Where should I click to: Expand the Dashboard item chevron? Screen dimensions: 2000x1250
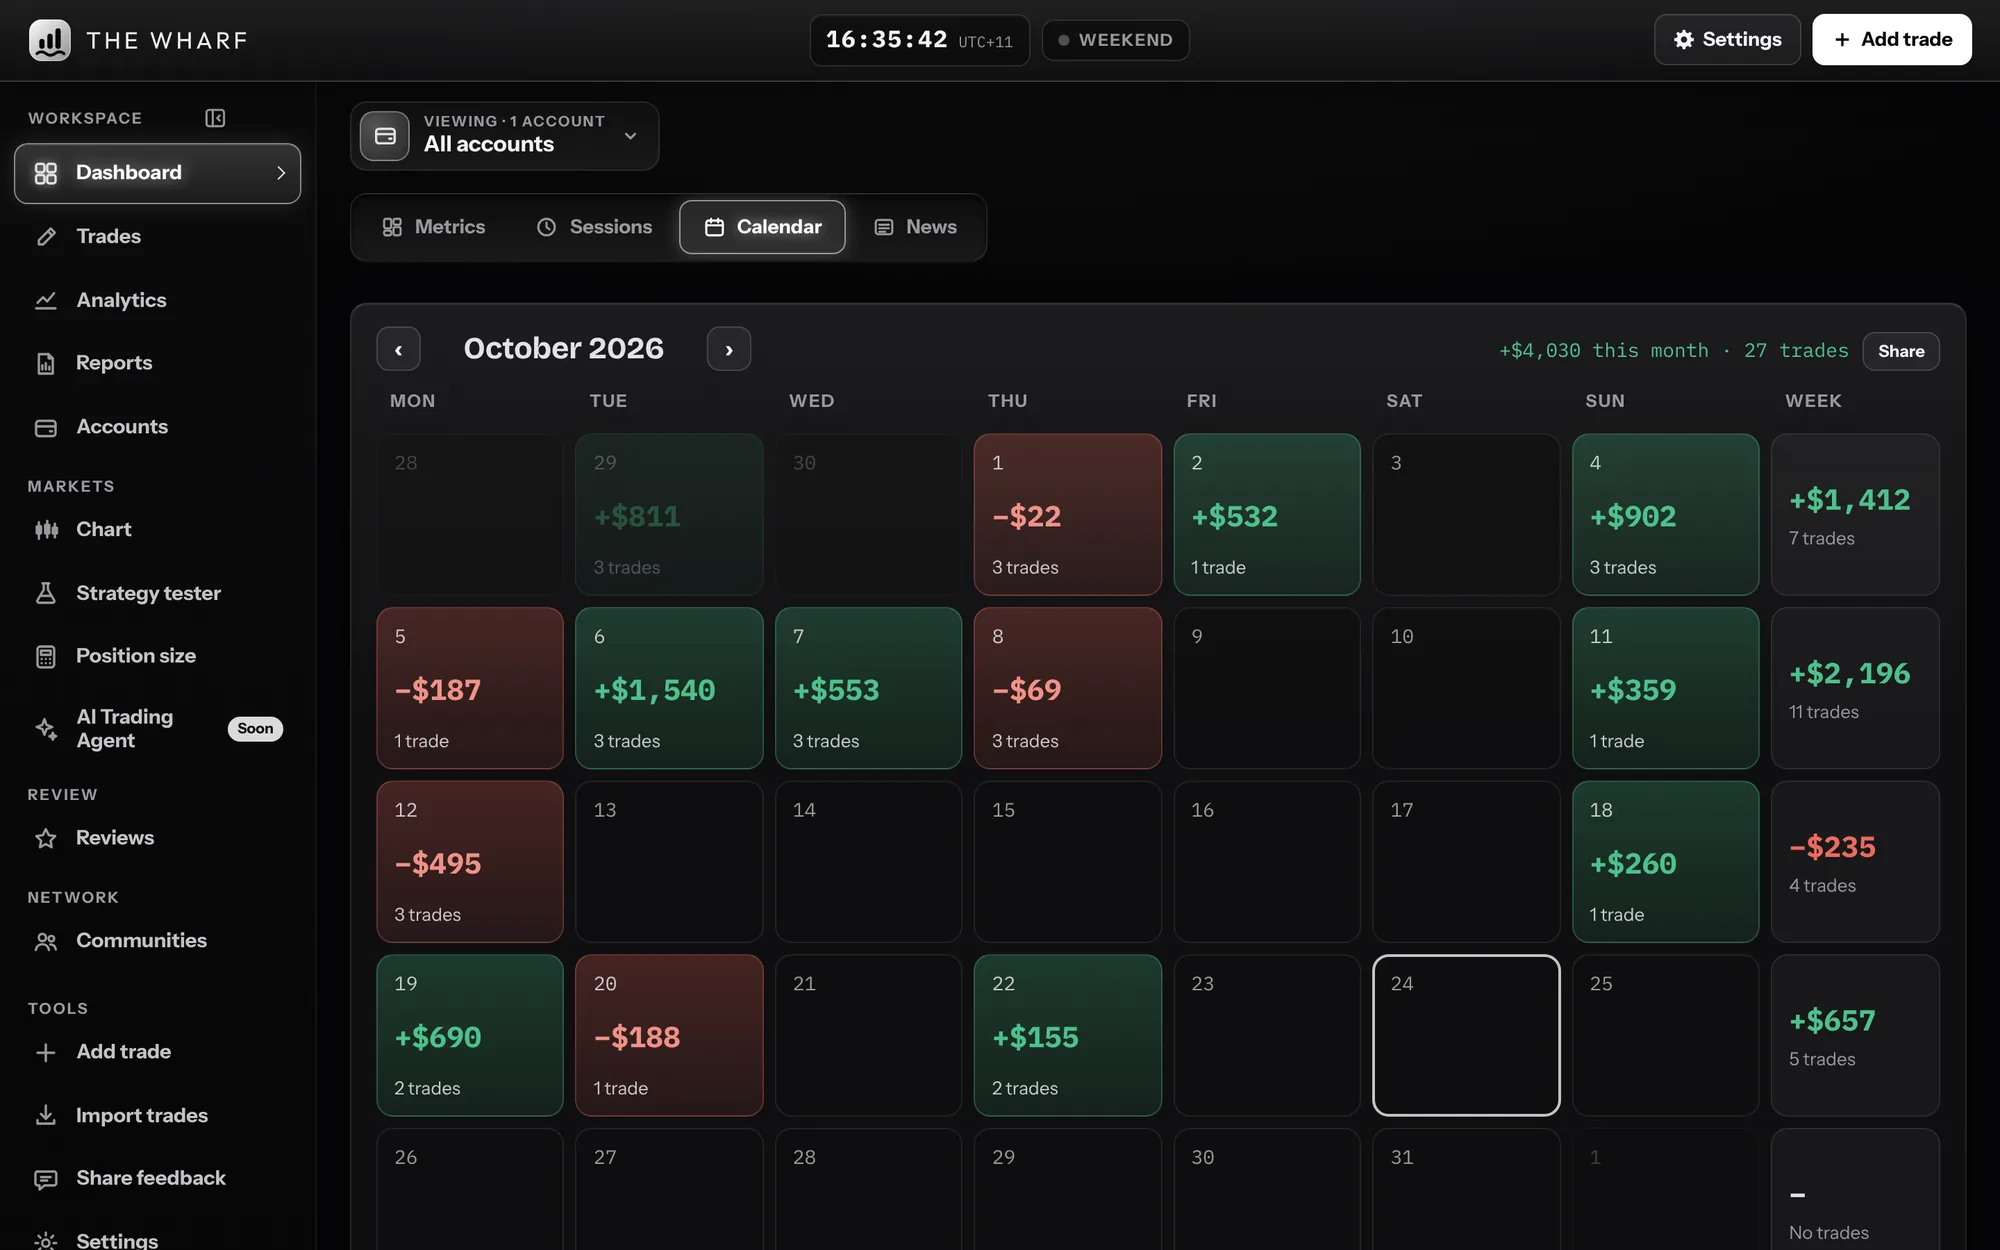pyautogui.click(x=281, y=173)
